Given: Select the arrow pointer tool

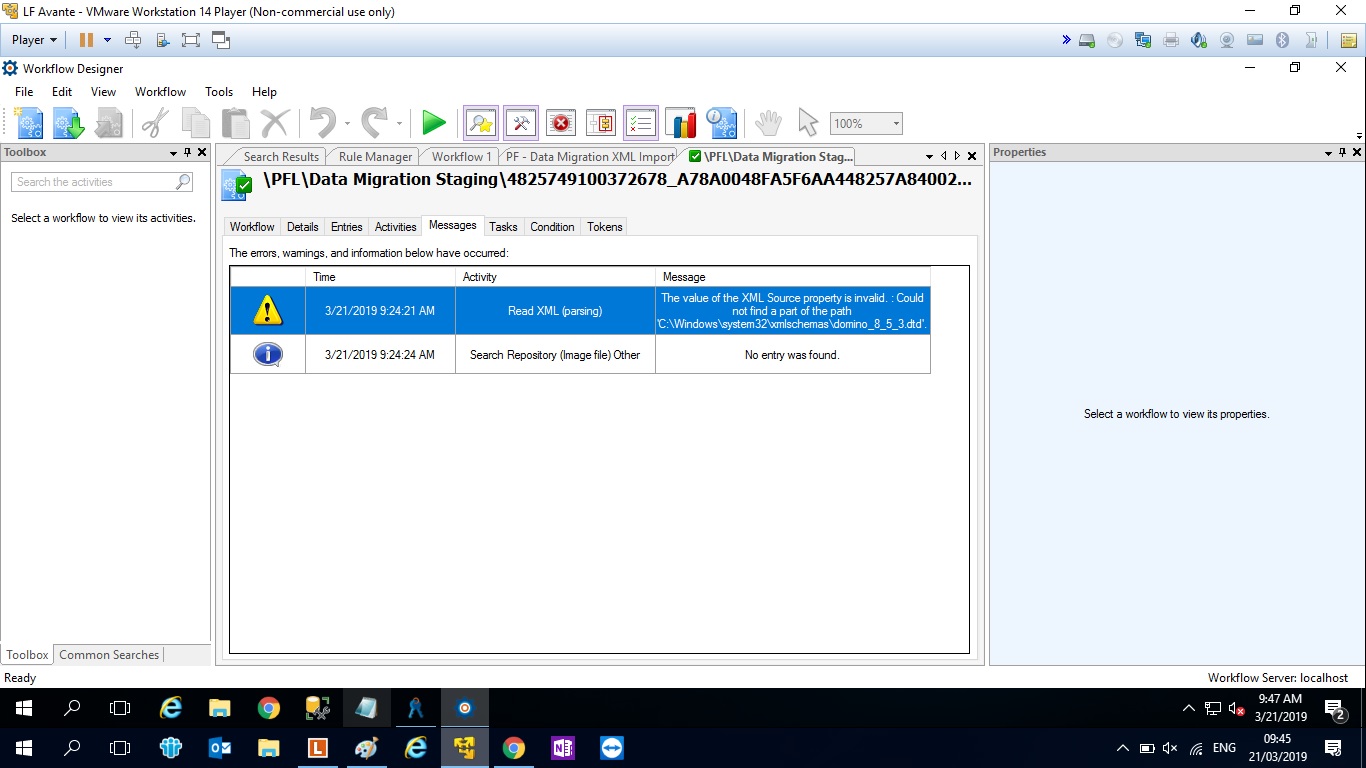Looking at the screenshot, I should (x=807, y=123).
